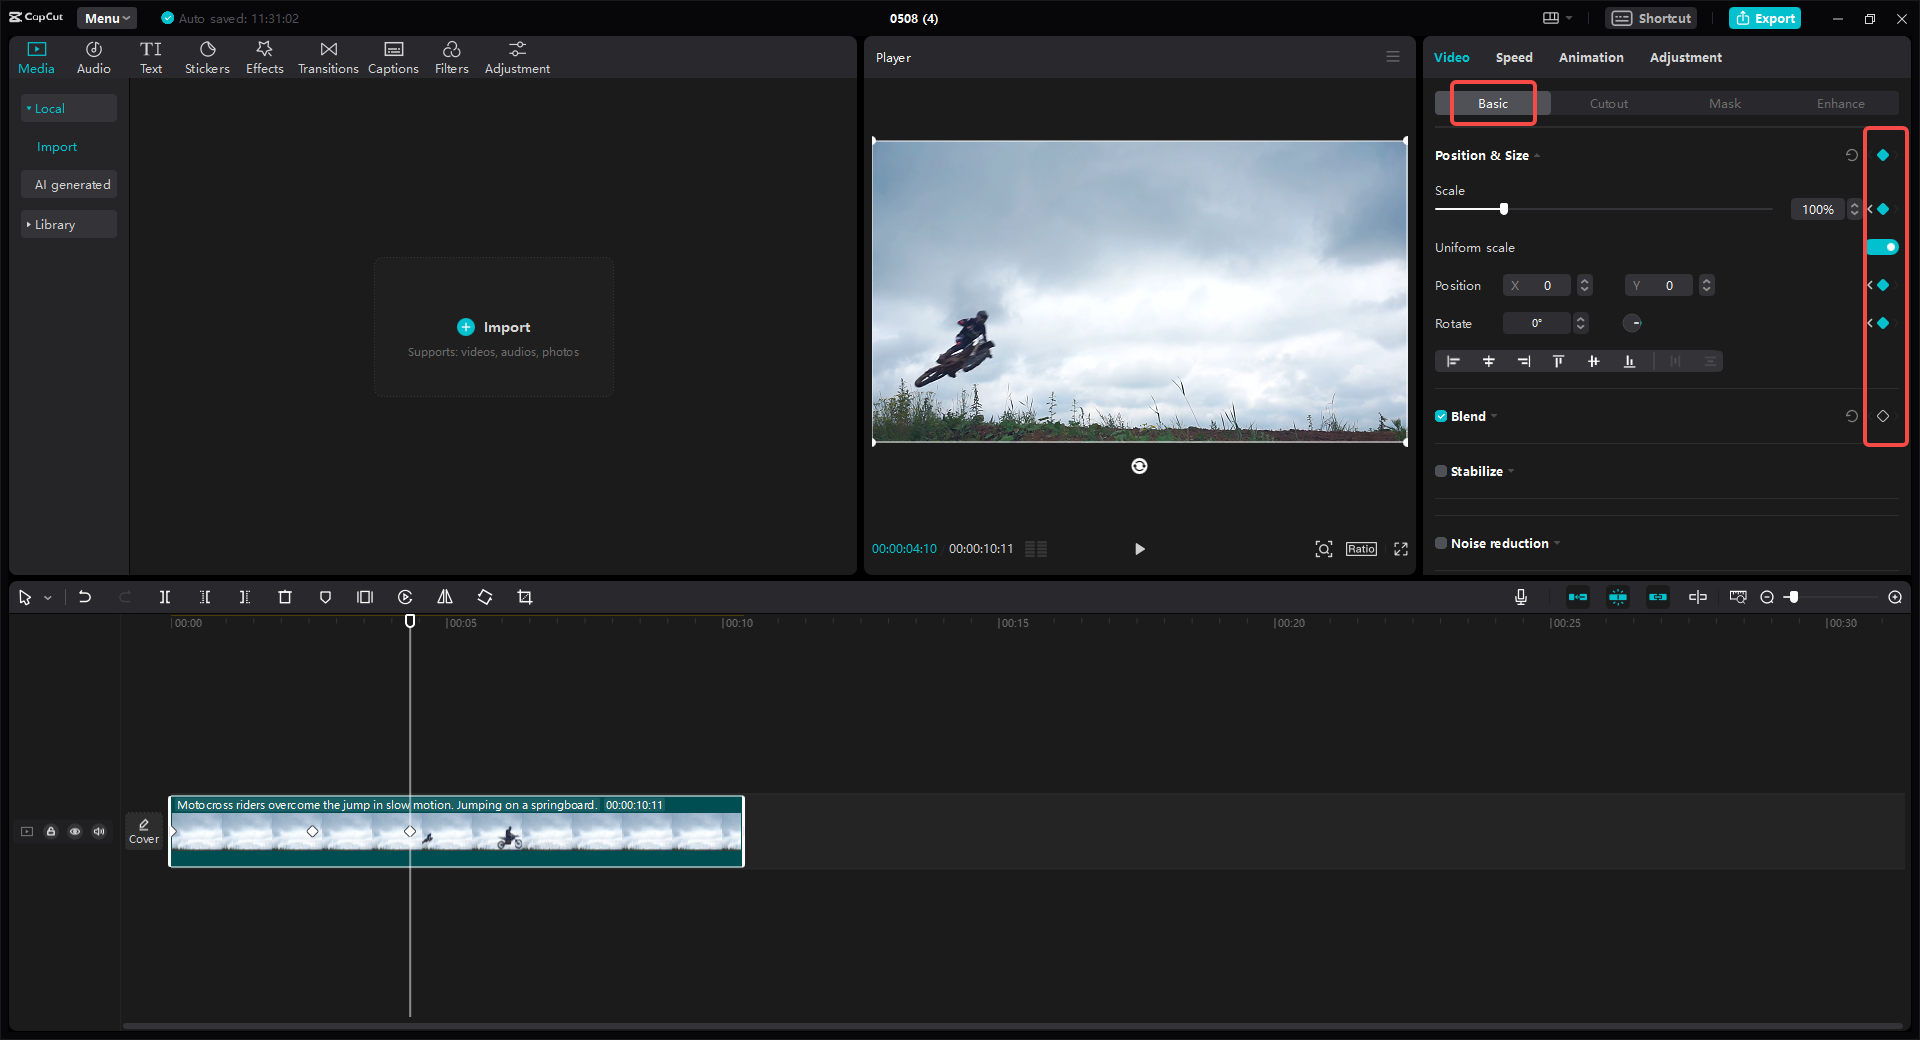Switch to the Speed tab

tap(1513, 57)
